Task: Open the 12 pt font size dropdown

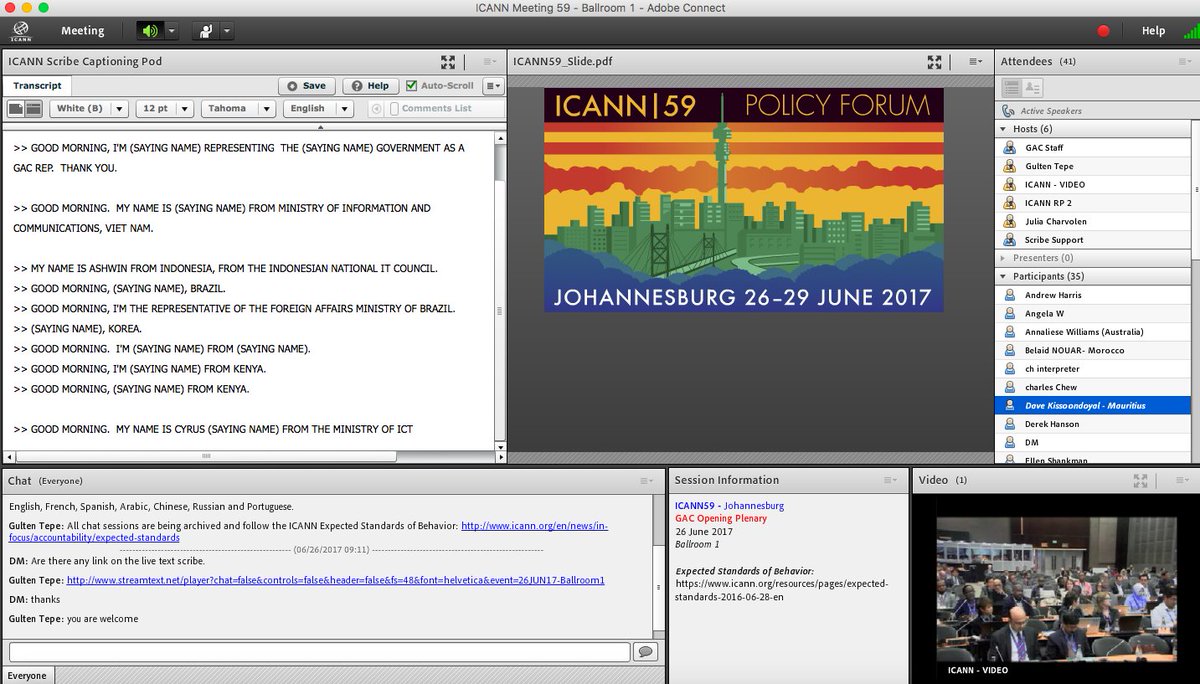Action: [163, 108]
